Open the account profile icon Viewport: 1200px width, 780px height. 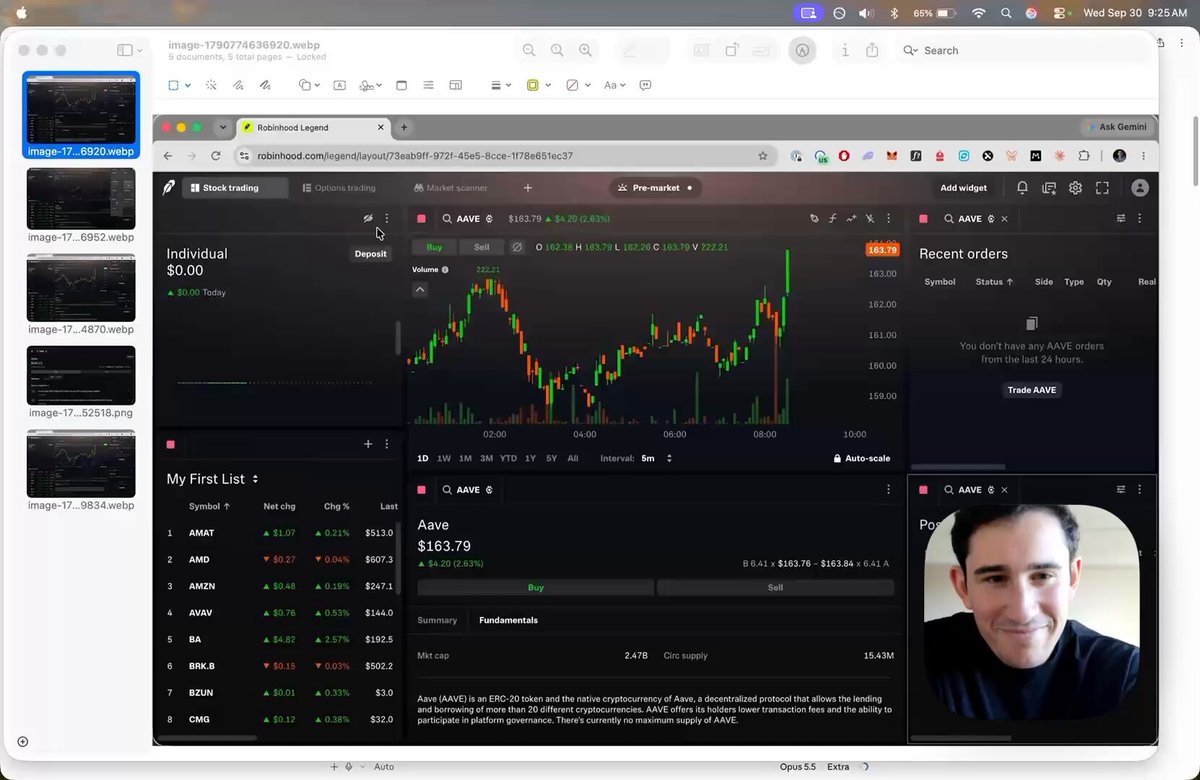(1139, 188)
